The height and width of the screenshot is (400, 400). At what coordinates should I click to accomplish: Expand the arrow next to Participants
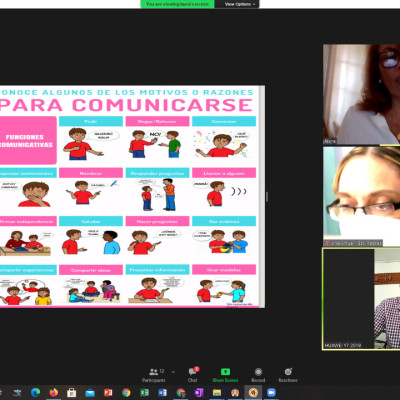coord(173,372)
